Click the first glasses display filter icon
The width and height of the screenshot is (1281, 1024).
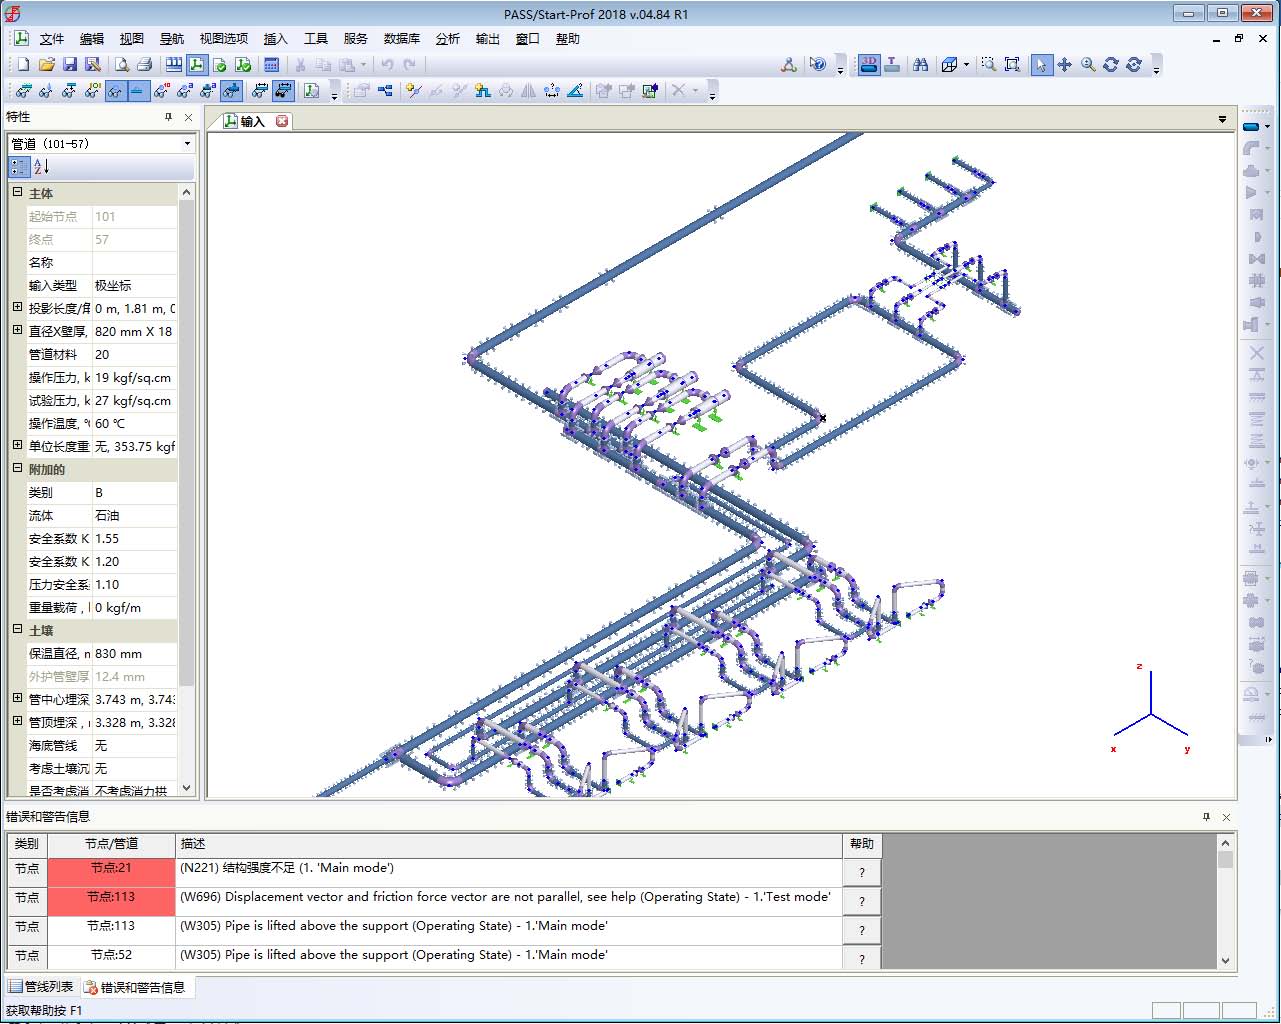pyautogui.click(x=23, y=91)
